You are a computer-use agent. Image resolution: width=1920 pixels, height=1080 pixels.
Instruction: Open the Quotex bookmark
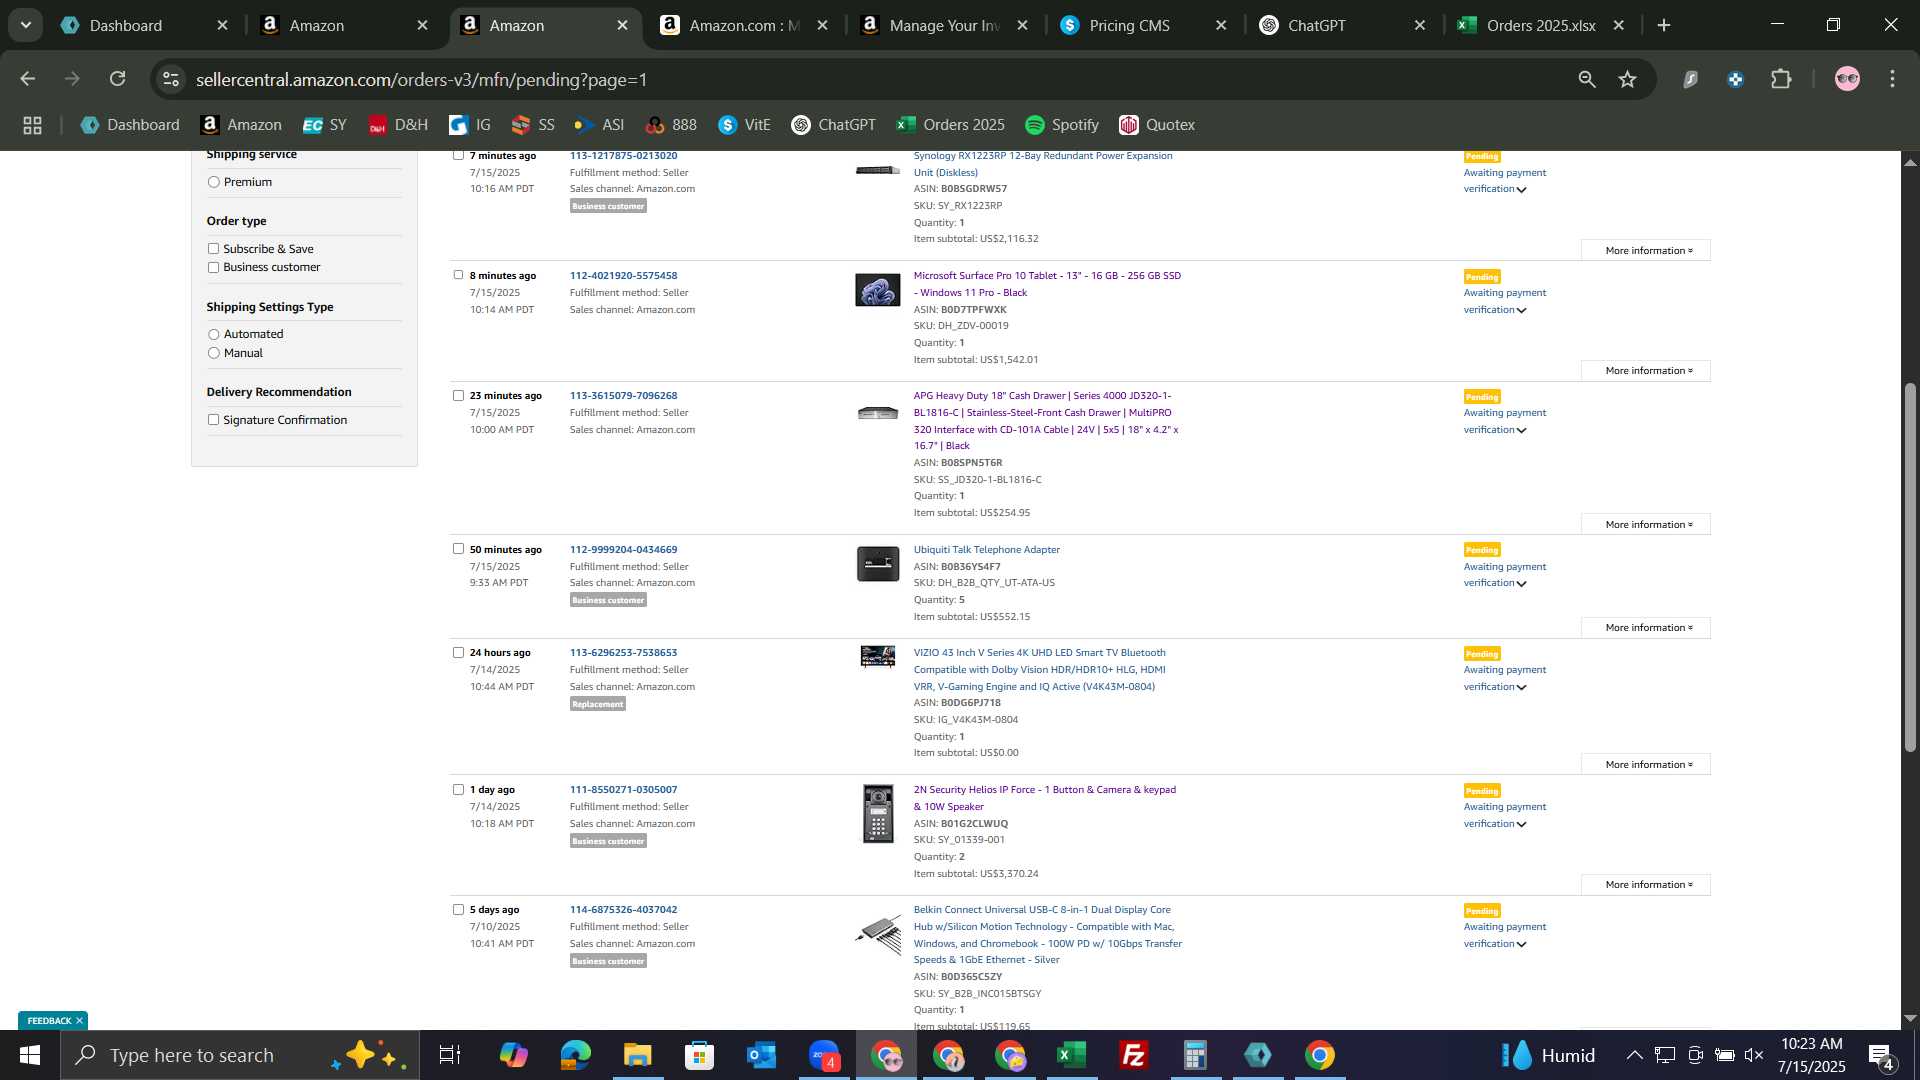(1157, 125)
